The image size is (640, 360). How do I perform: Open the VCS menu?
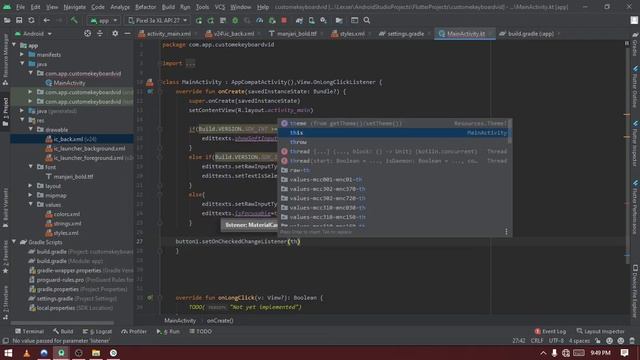point(220,7)
